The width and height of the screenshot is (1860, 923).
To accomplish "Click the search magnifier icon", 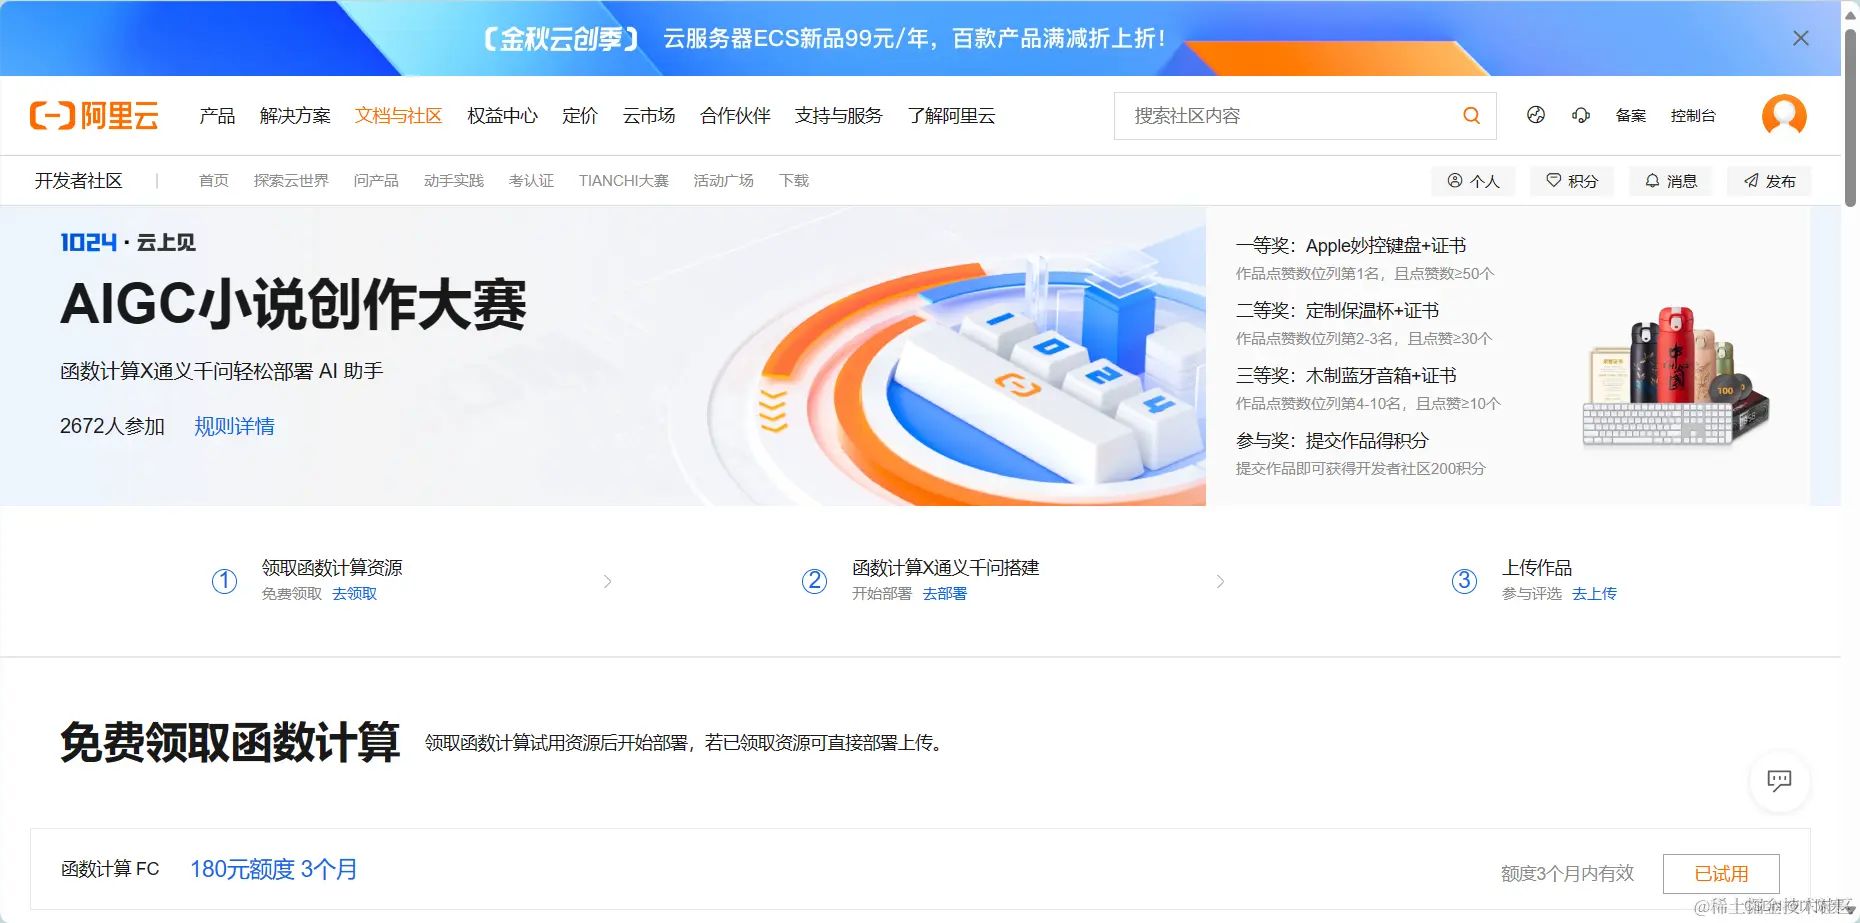I will tap(1470, 115).
